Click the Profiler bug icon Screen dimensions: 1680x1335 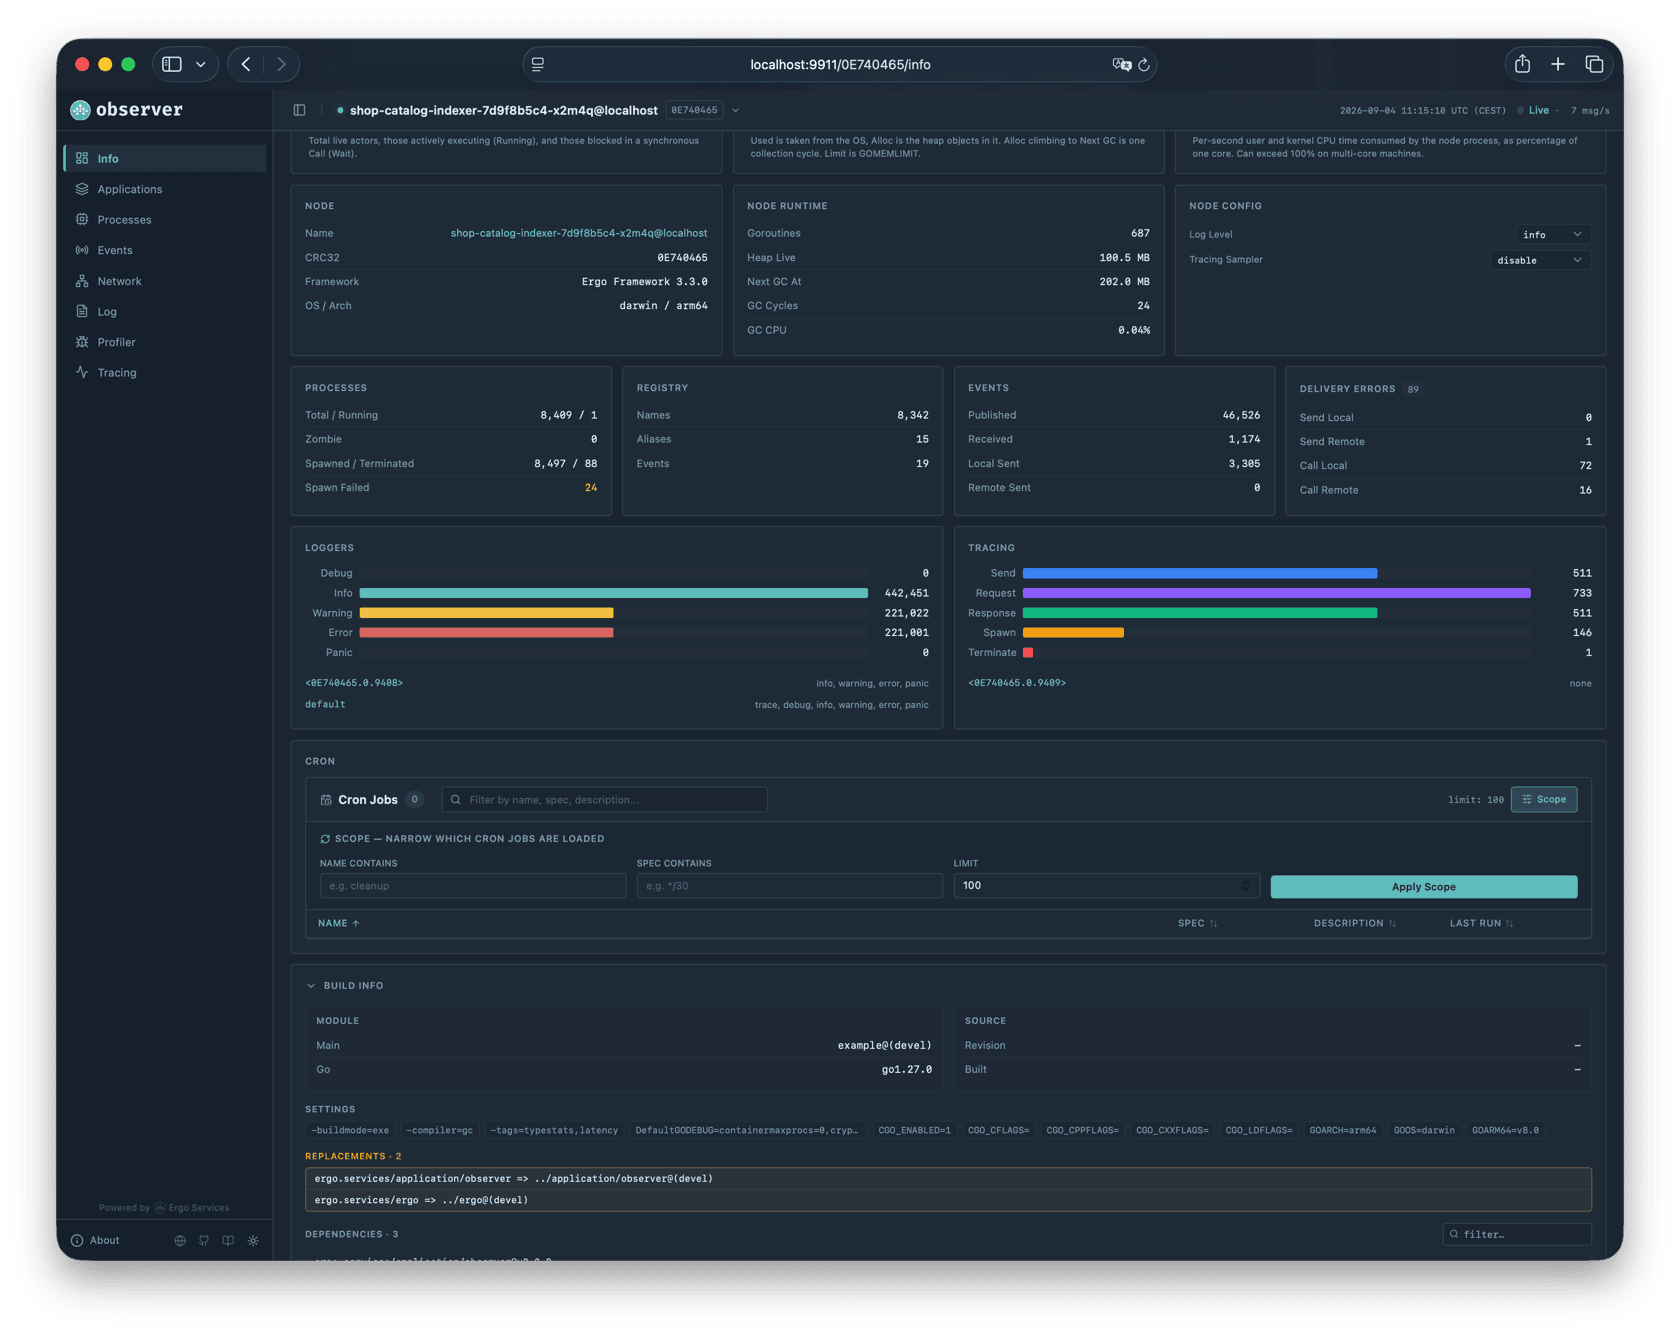(82, 342)
